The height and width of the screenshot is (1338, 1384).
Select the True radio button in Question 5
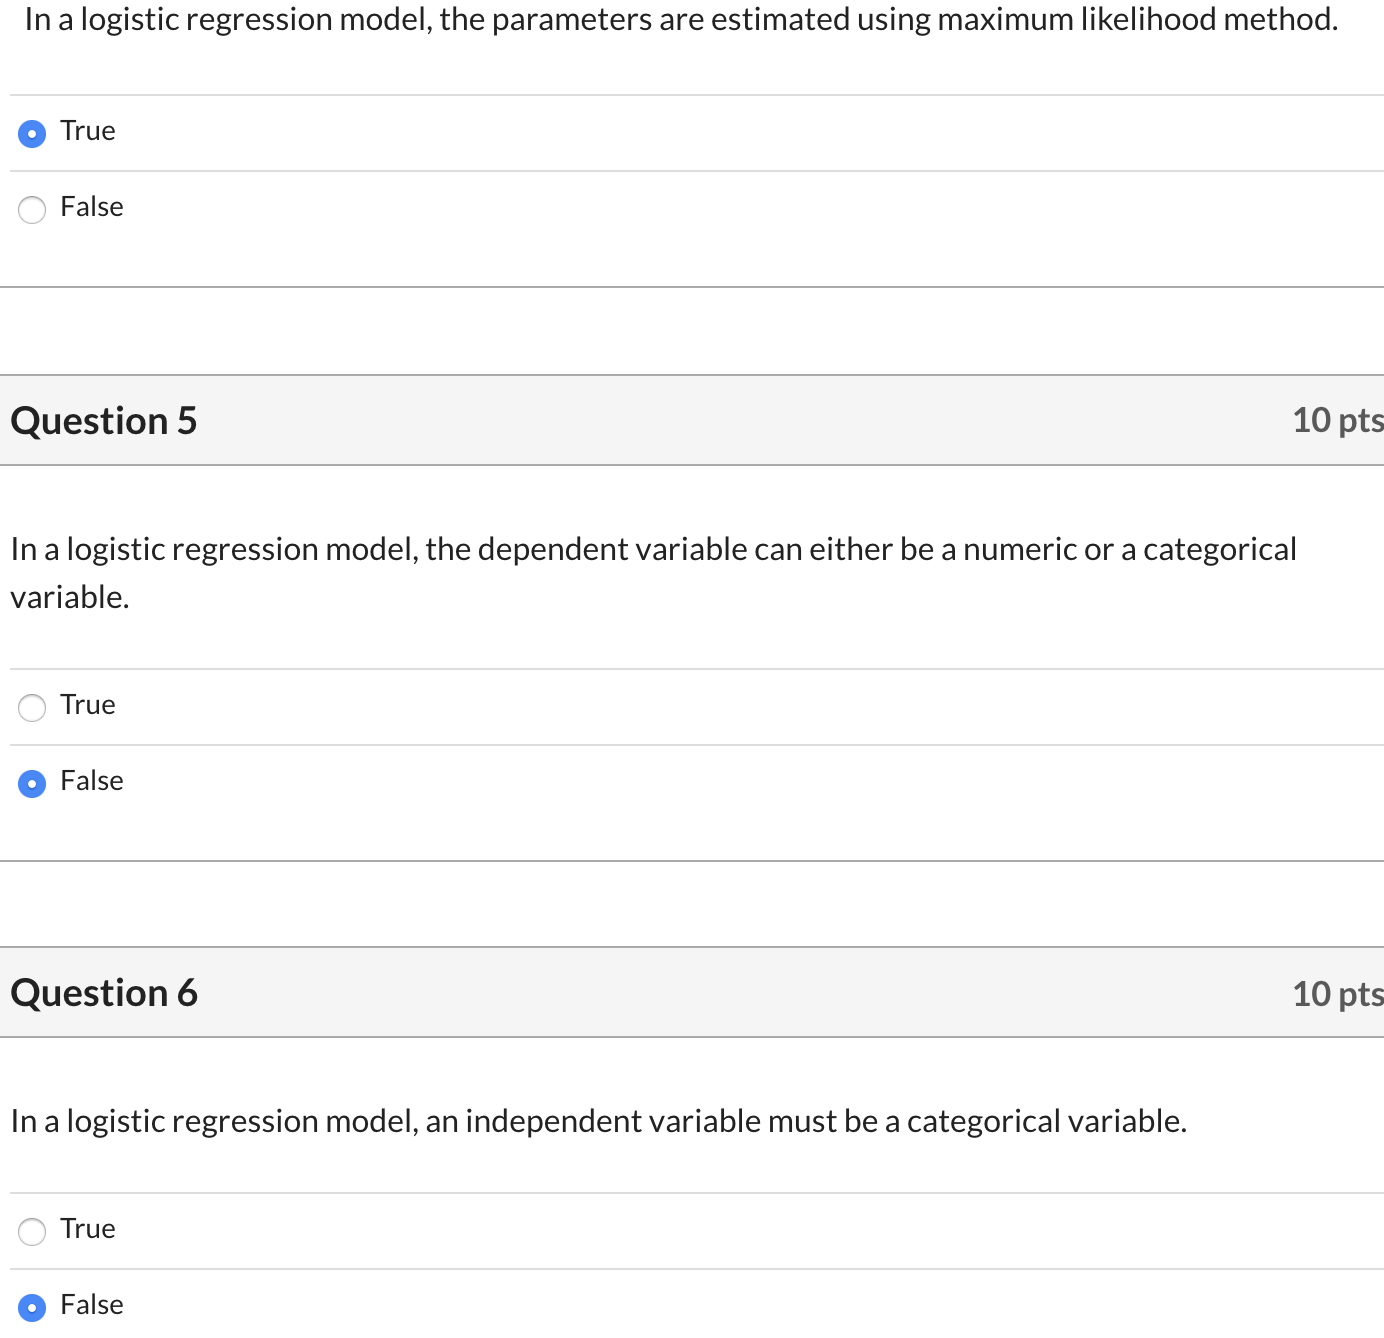click(32, 707)
